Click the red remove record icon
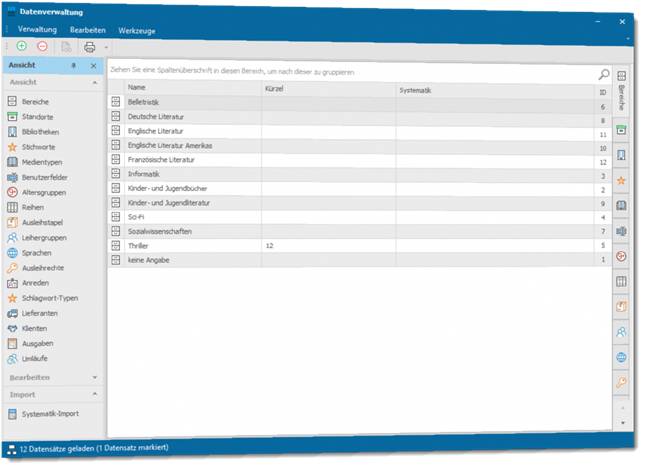Image resolution: width=669 pixels, height=471 pixels. [42, 46]
